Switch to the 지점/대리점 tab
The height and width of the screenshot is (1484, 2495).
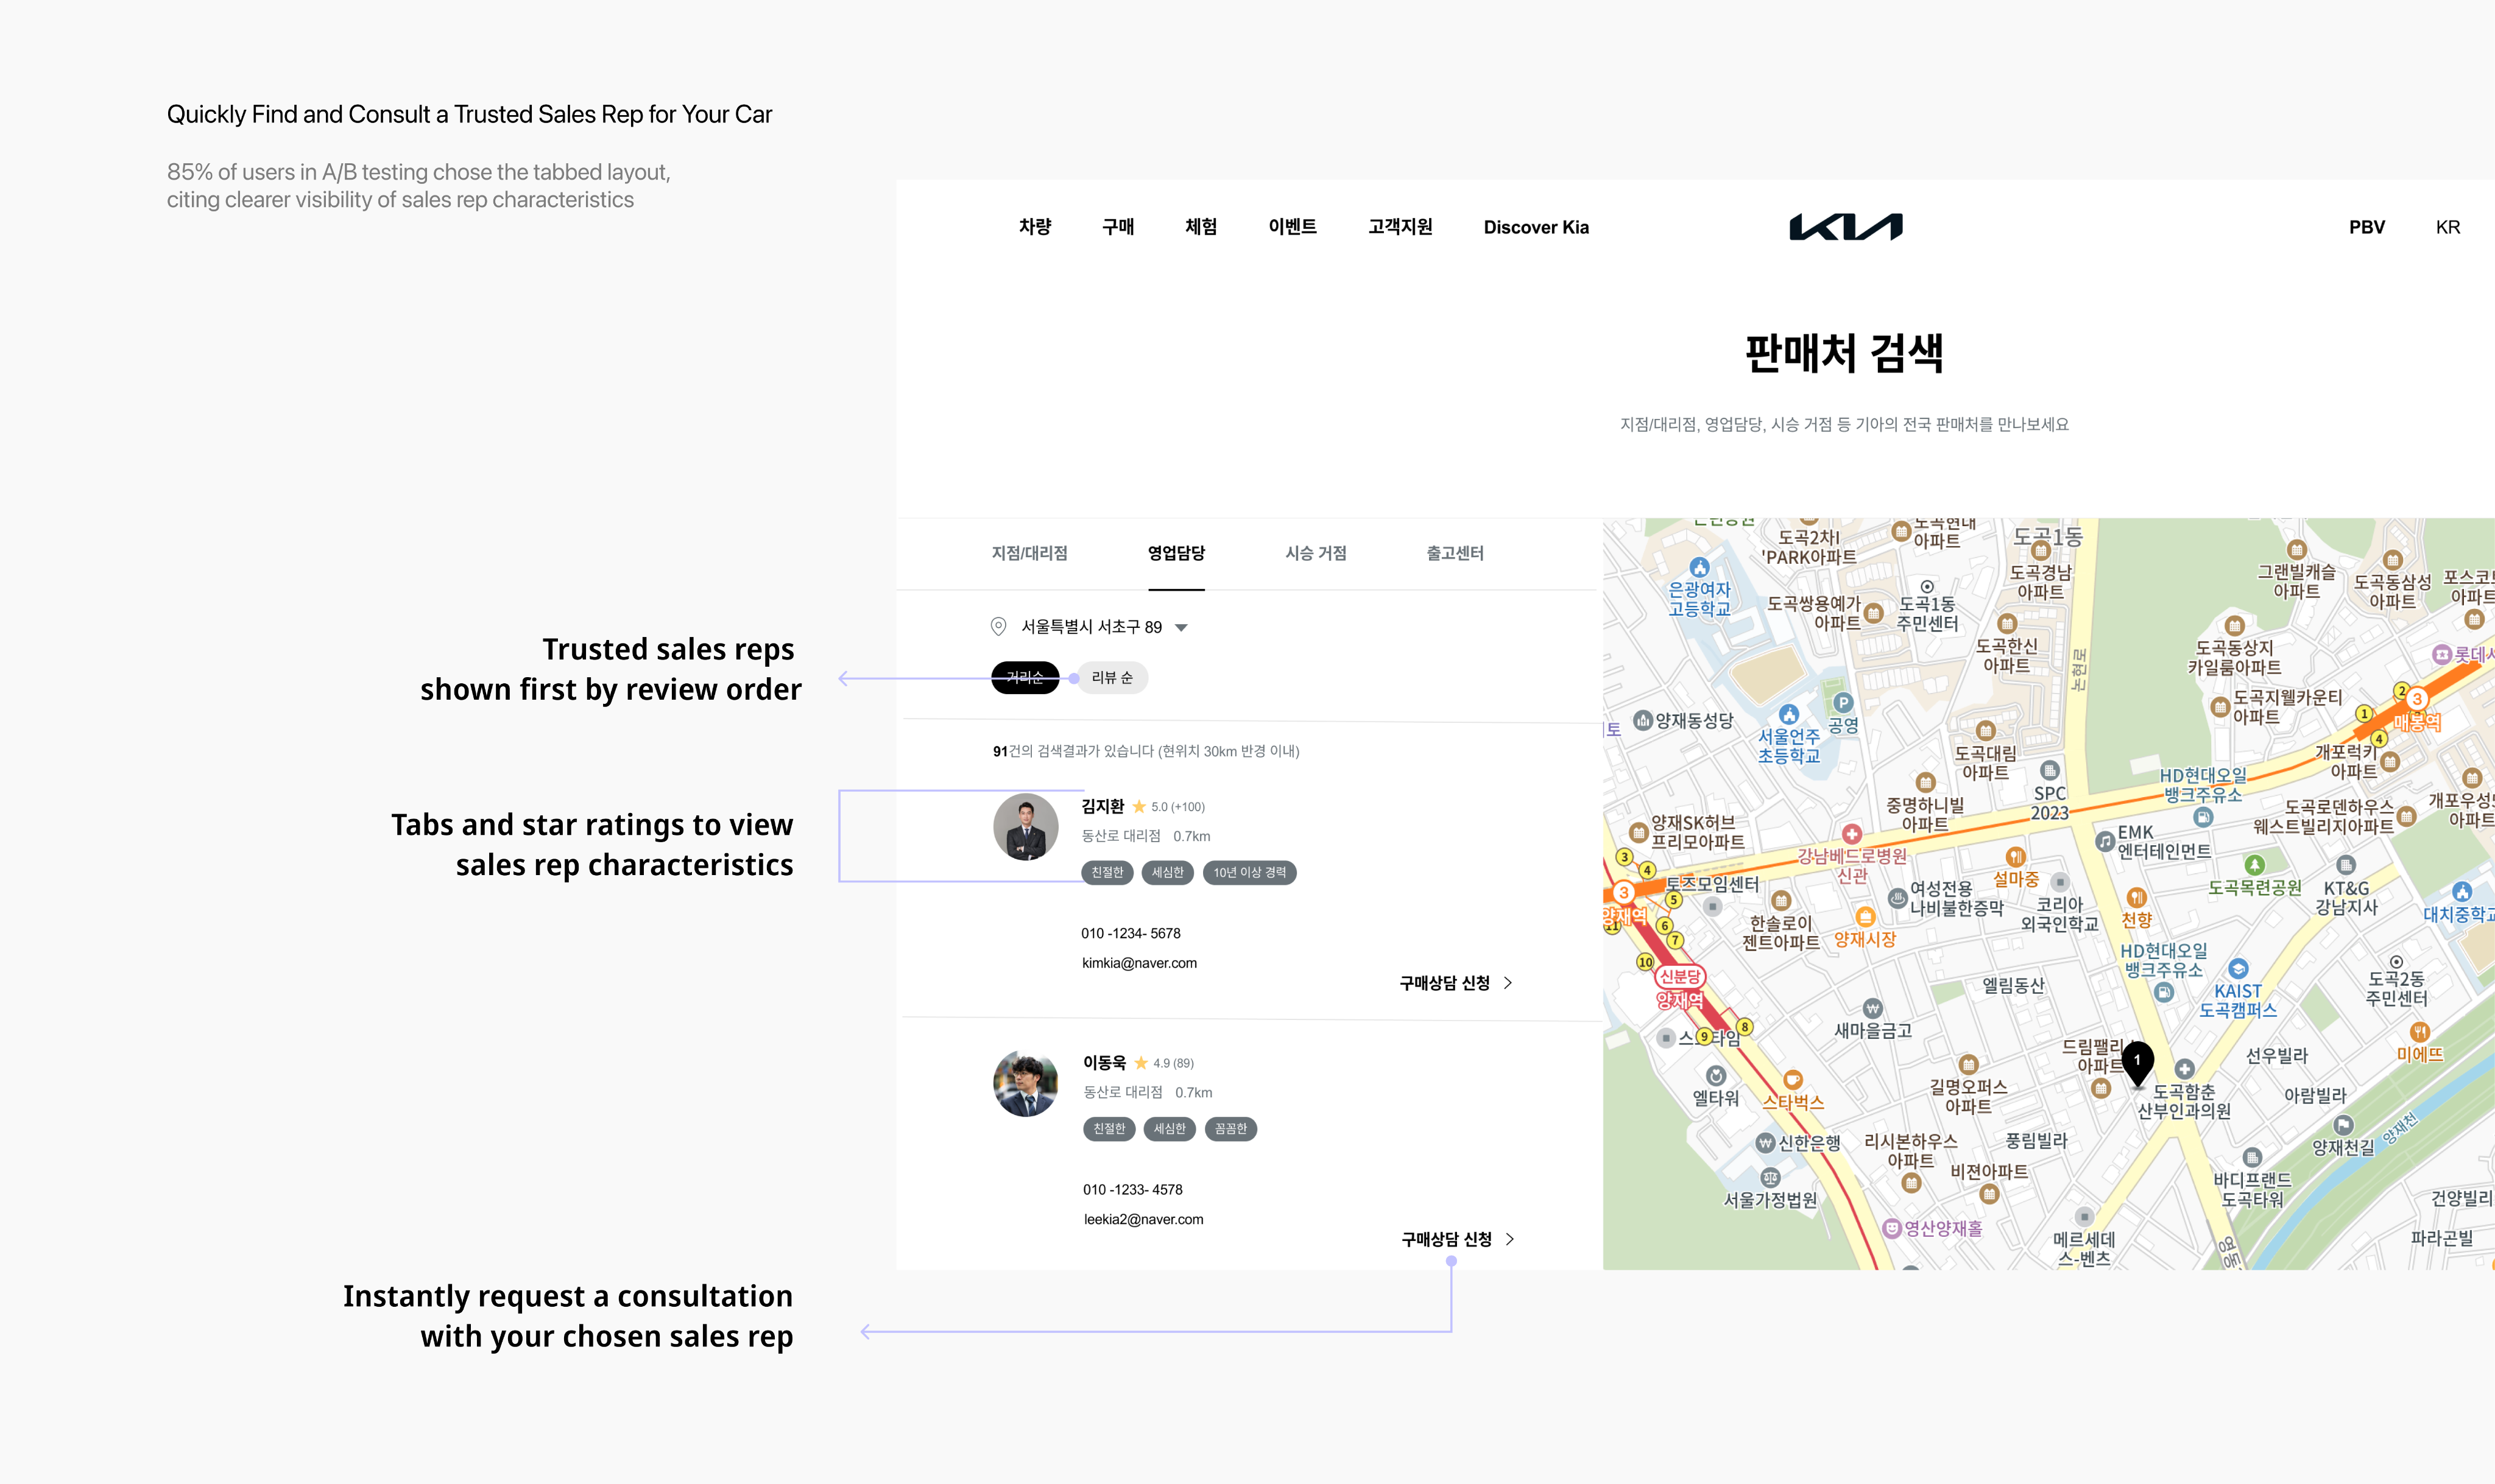1029,553
